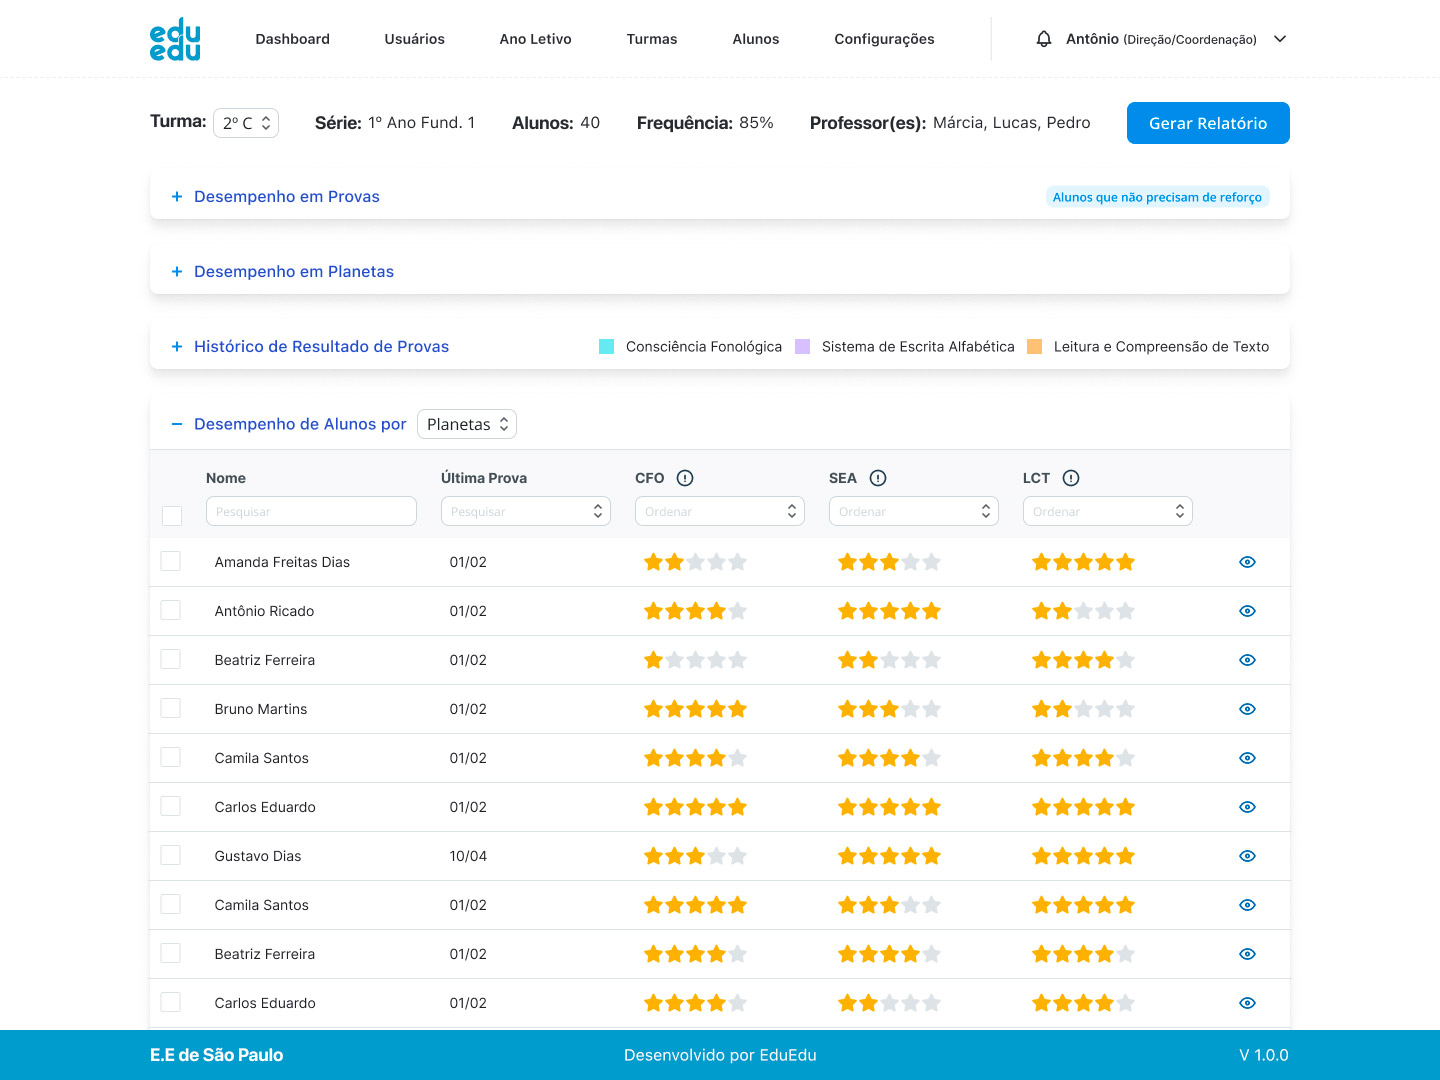Click Antônio Ricado SEA star rating

889,611
